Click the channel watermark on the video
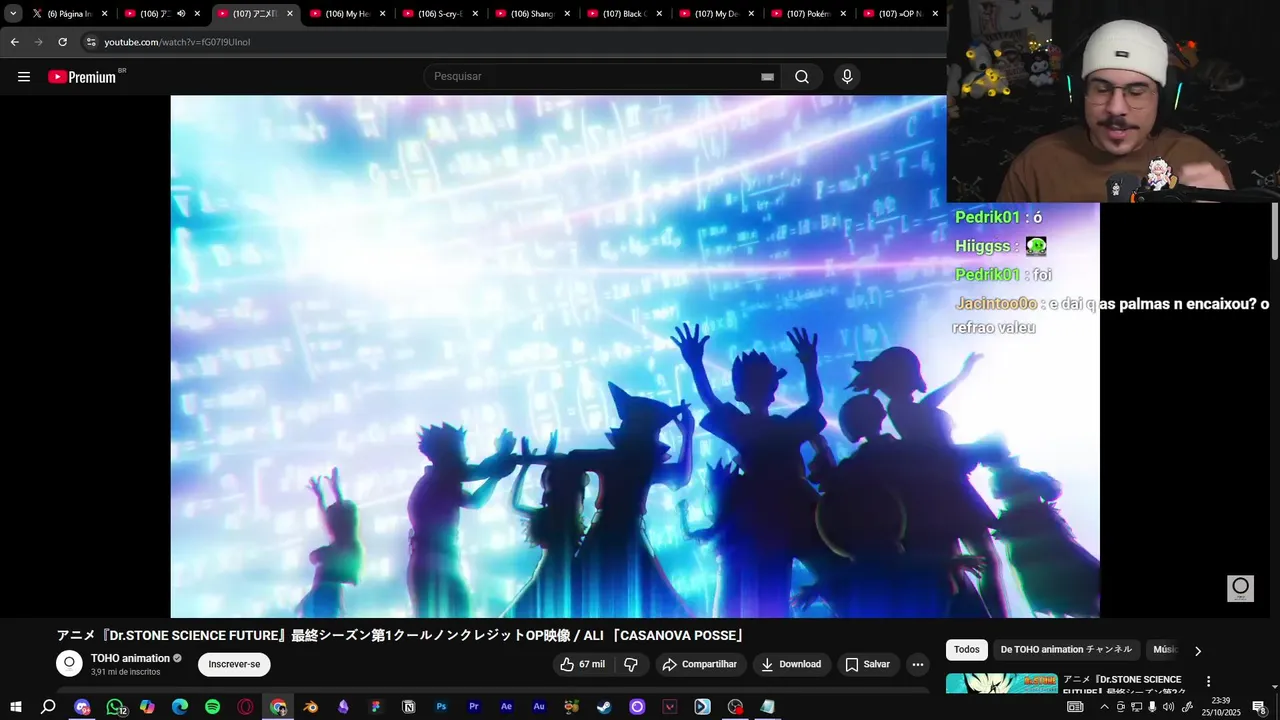Screen dimensions: 1280x720 pyautogui.click(x=1240, y=588)
